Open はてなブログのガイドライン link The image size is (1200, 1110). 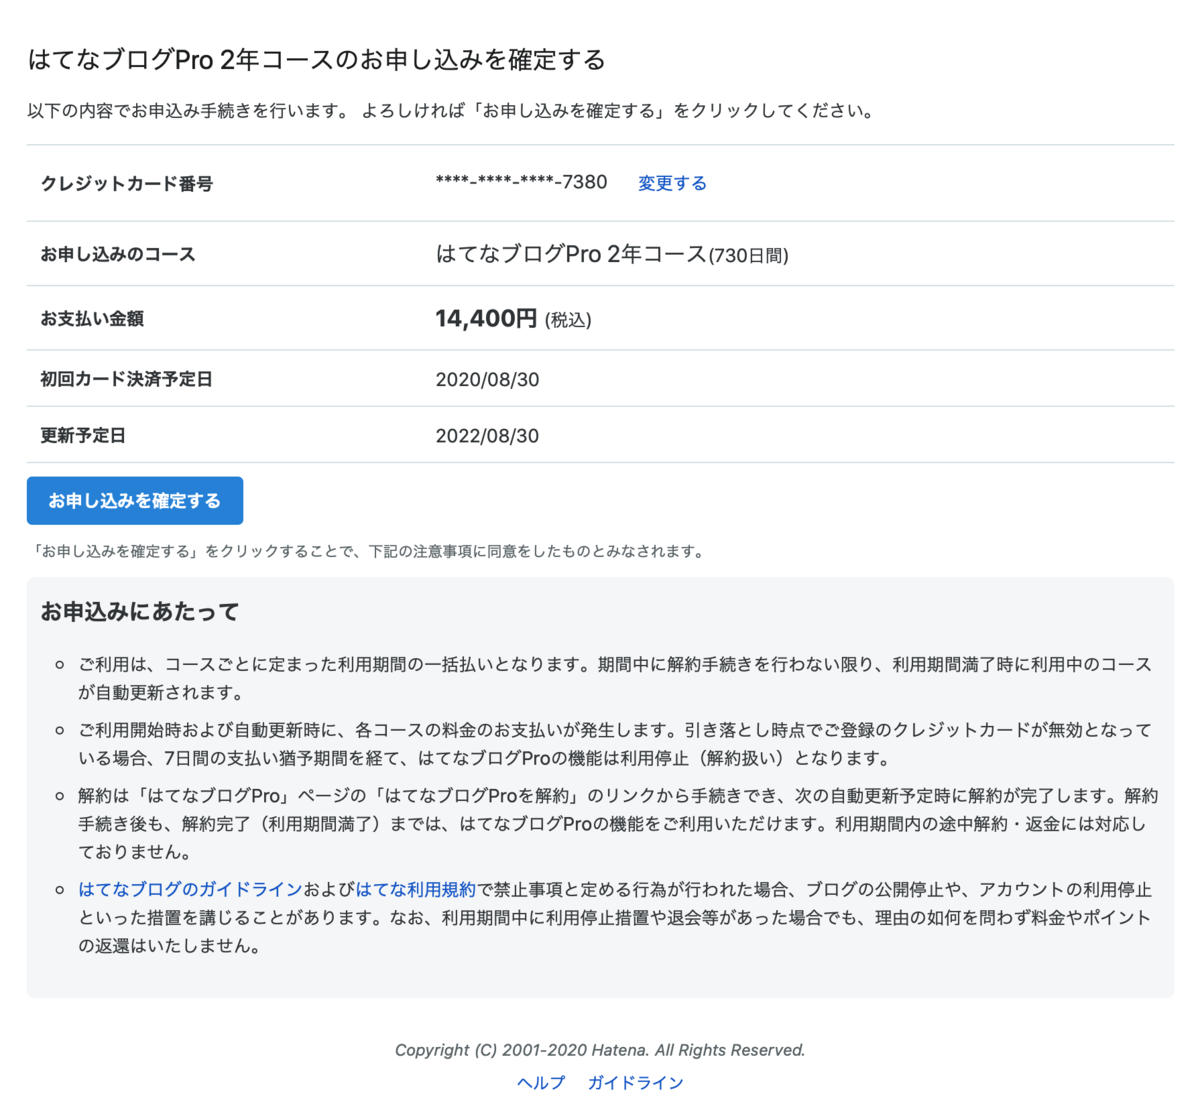190,889
